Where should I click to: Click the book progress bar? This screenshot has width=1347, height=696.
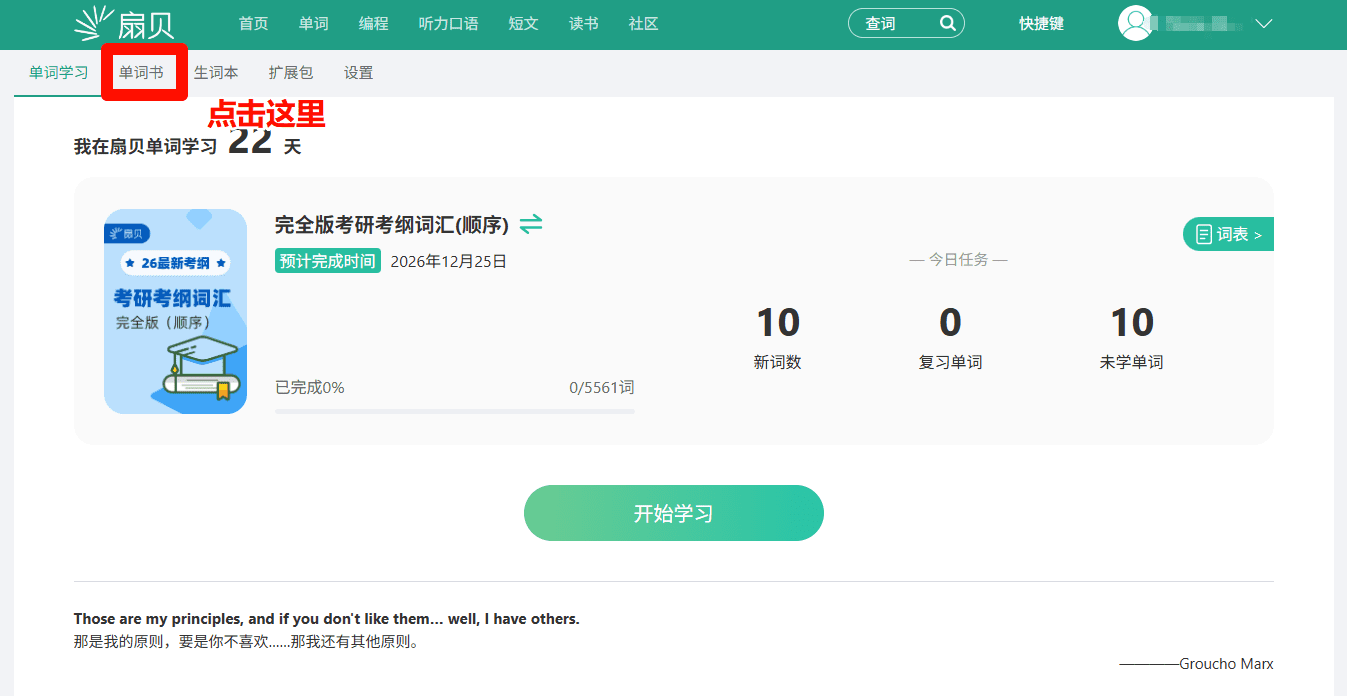455,411
